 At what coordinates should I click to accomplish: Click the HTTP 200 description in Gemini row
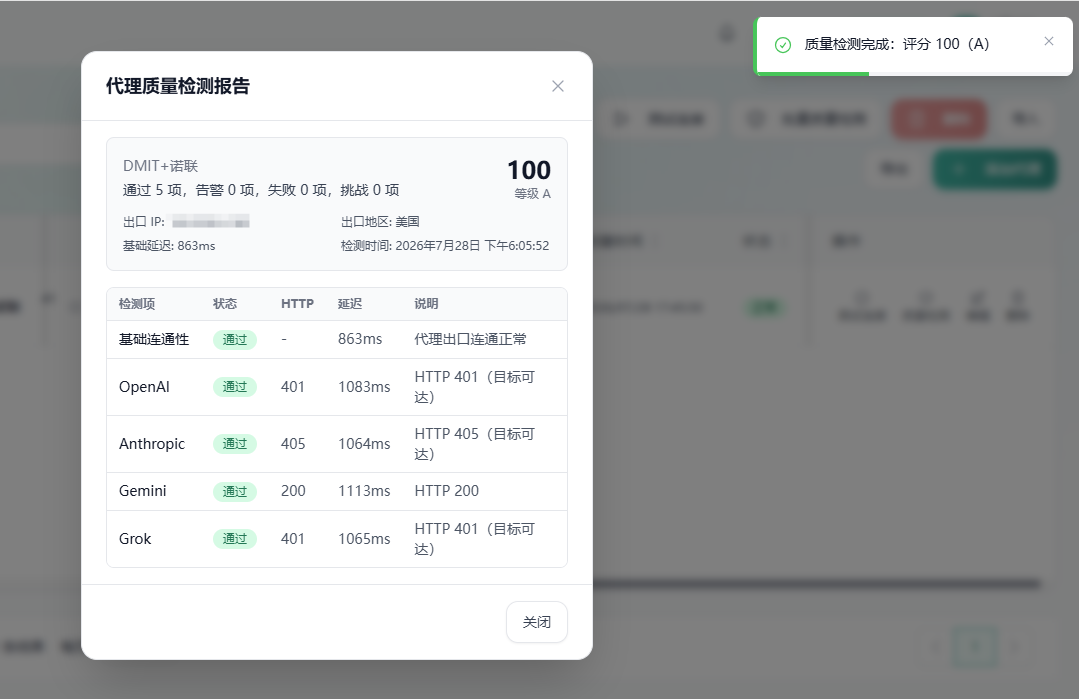[447, 491]
